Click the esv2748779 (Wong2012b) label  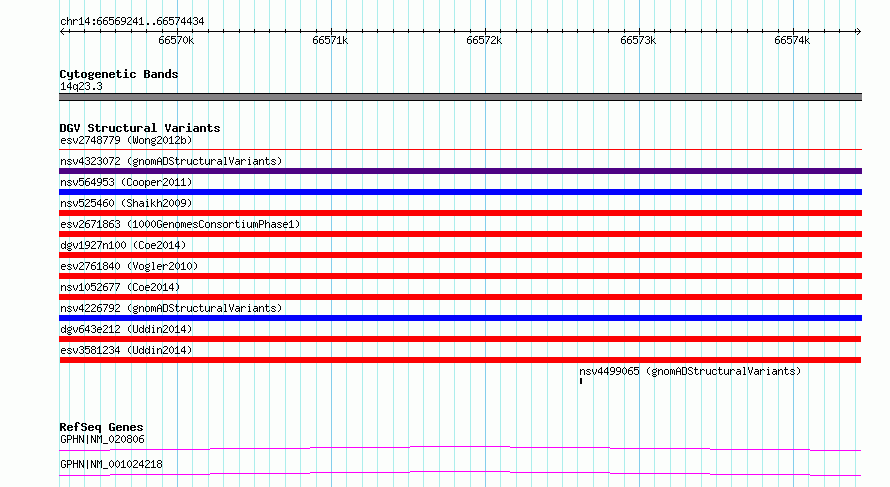pos(126,140)
